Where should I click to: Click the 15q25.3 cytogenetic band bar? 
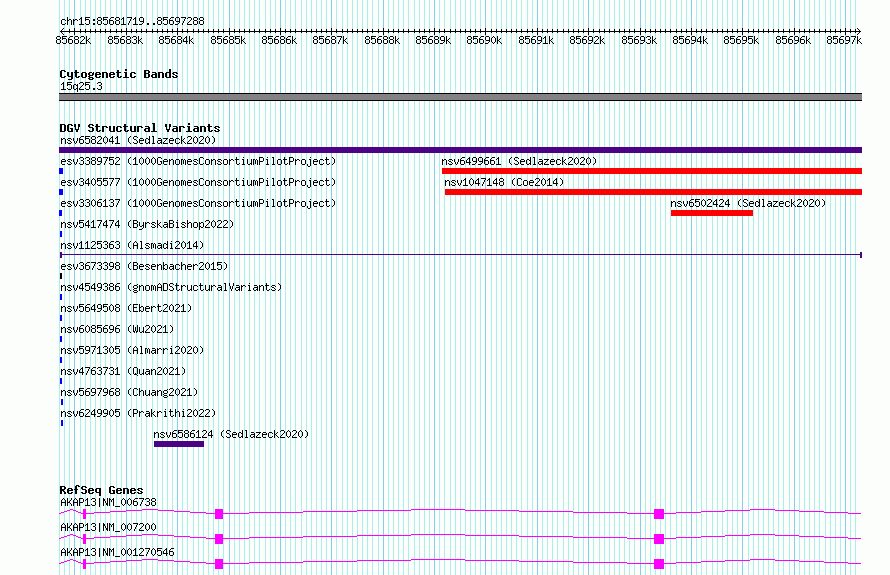coord(460,97)
